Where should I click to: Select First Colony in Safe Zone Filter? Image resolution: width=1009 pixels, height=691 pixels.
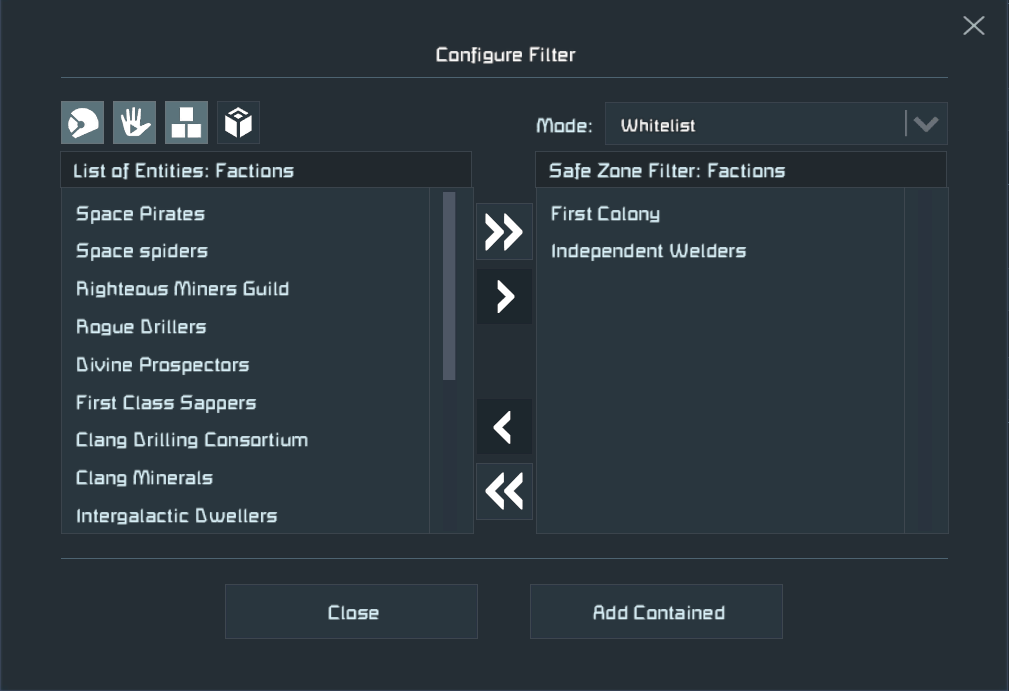[x=605, y=214]
